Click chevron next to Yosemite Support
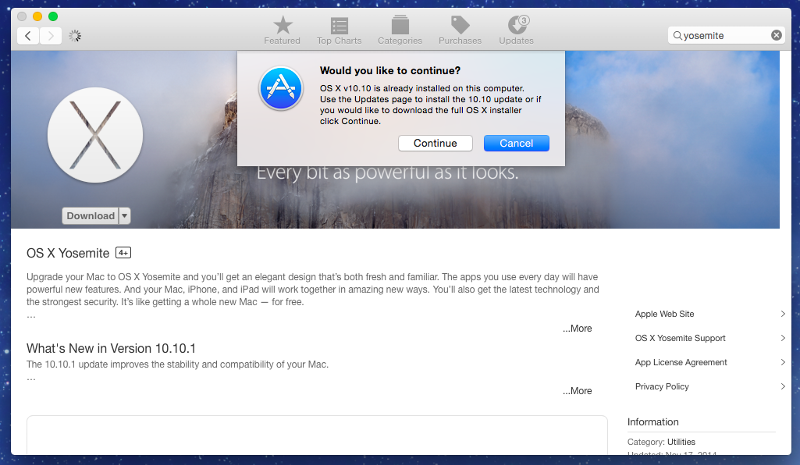 [x=783, y=338]
